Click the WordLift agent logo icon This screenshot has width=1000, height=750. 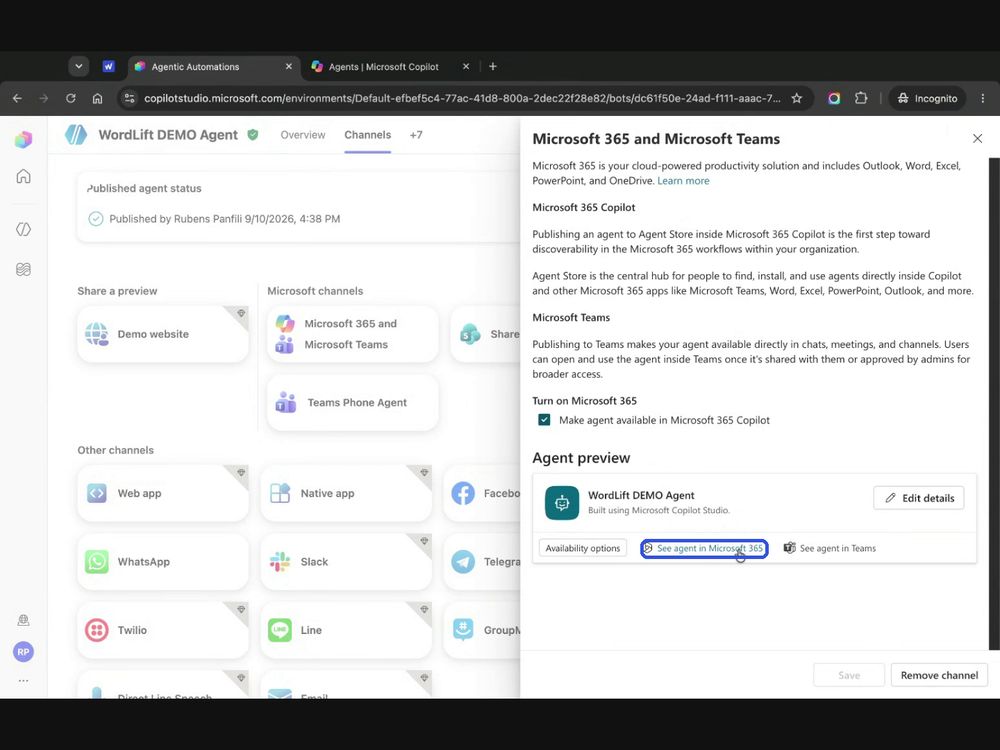pos(76,135)
